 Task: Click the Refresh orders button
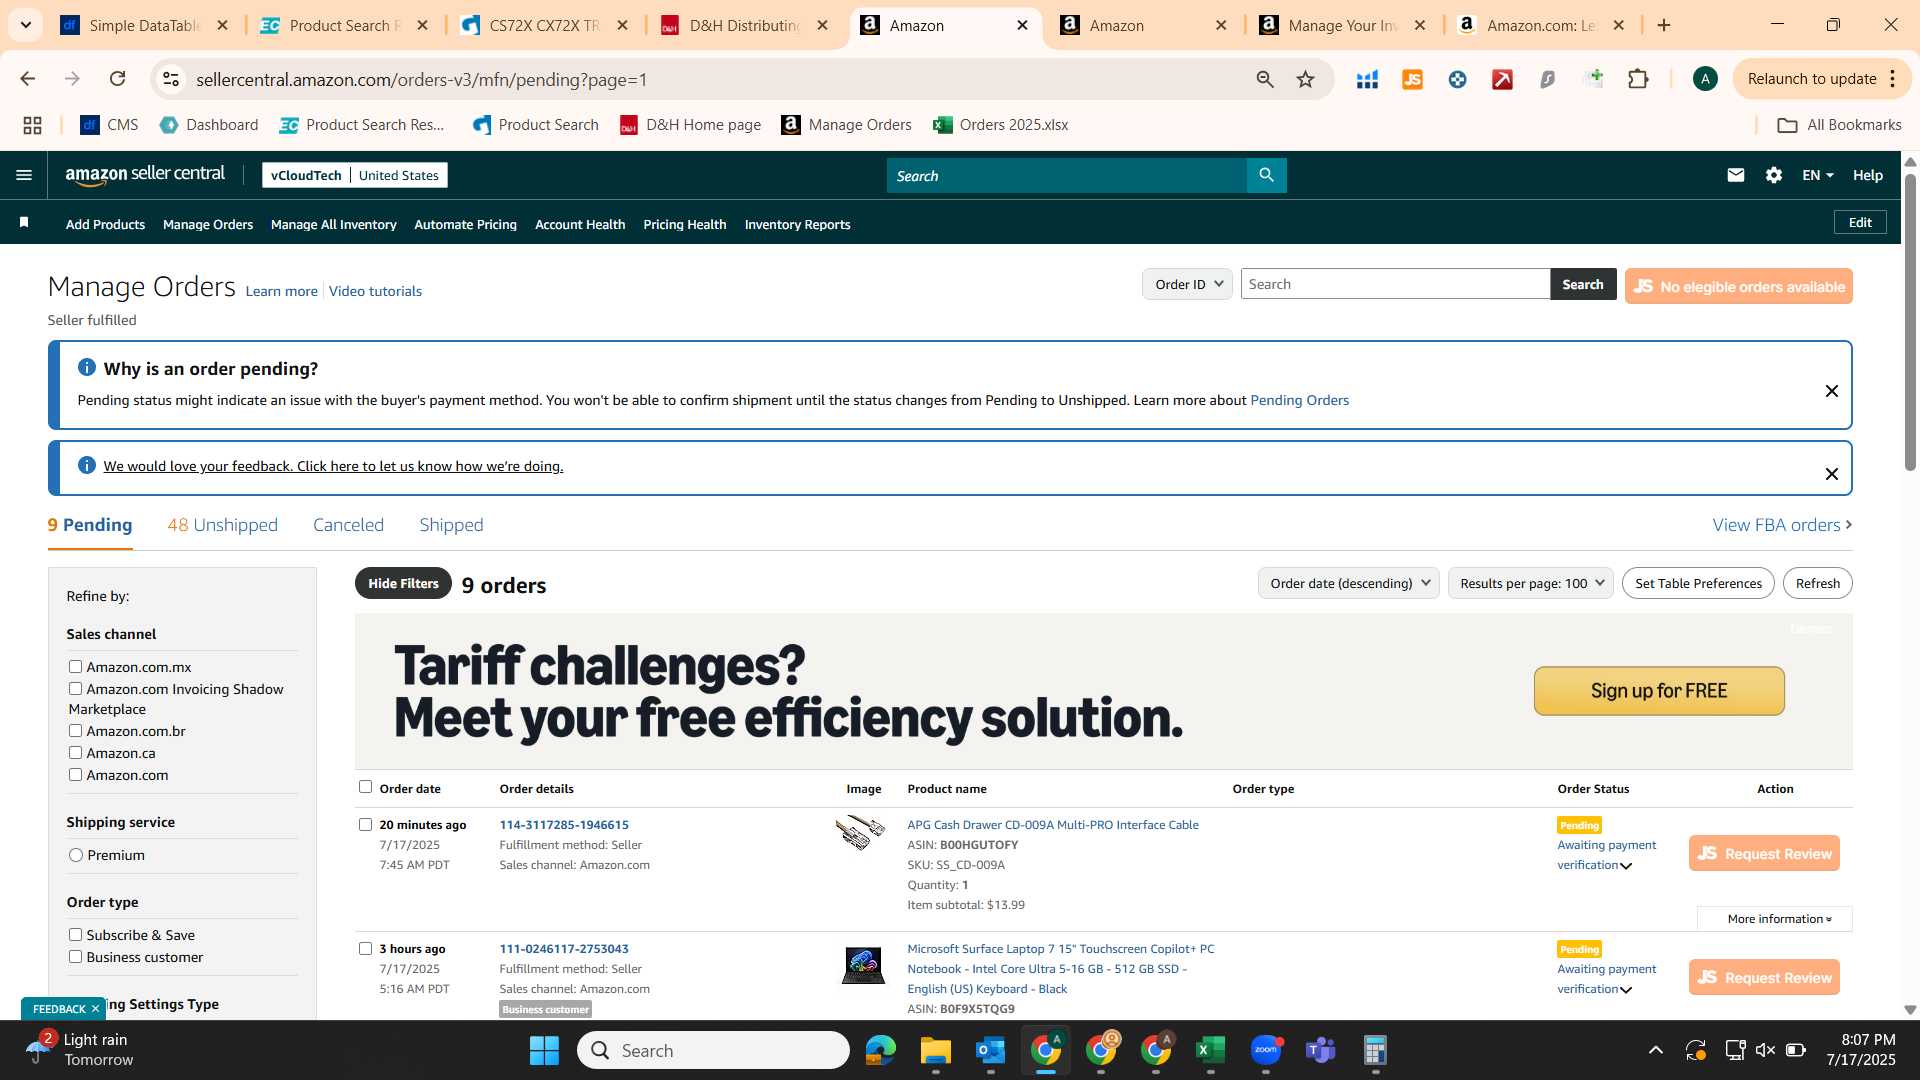point(1817,583)
